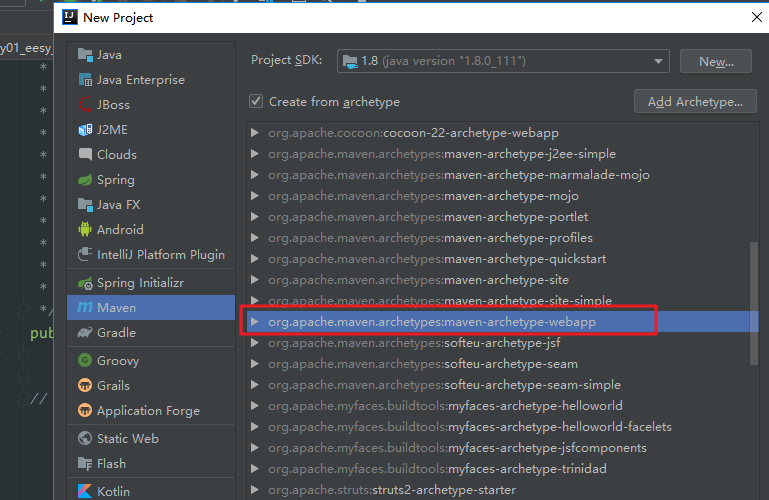Select the Flash icon
Viewport: 769px width, 500px height.
coord(85,463)
